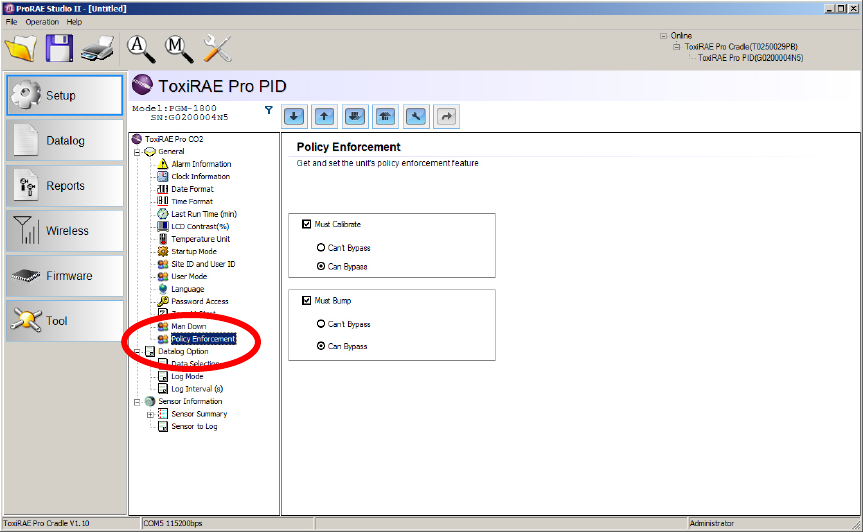Expand the Sensor Summary tree node
Viewport: 863px width, 532px height.
(150, 414)
